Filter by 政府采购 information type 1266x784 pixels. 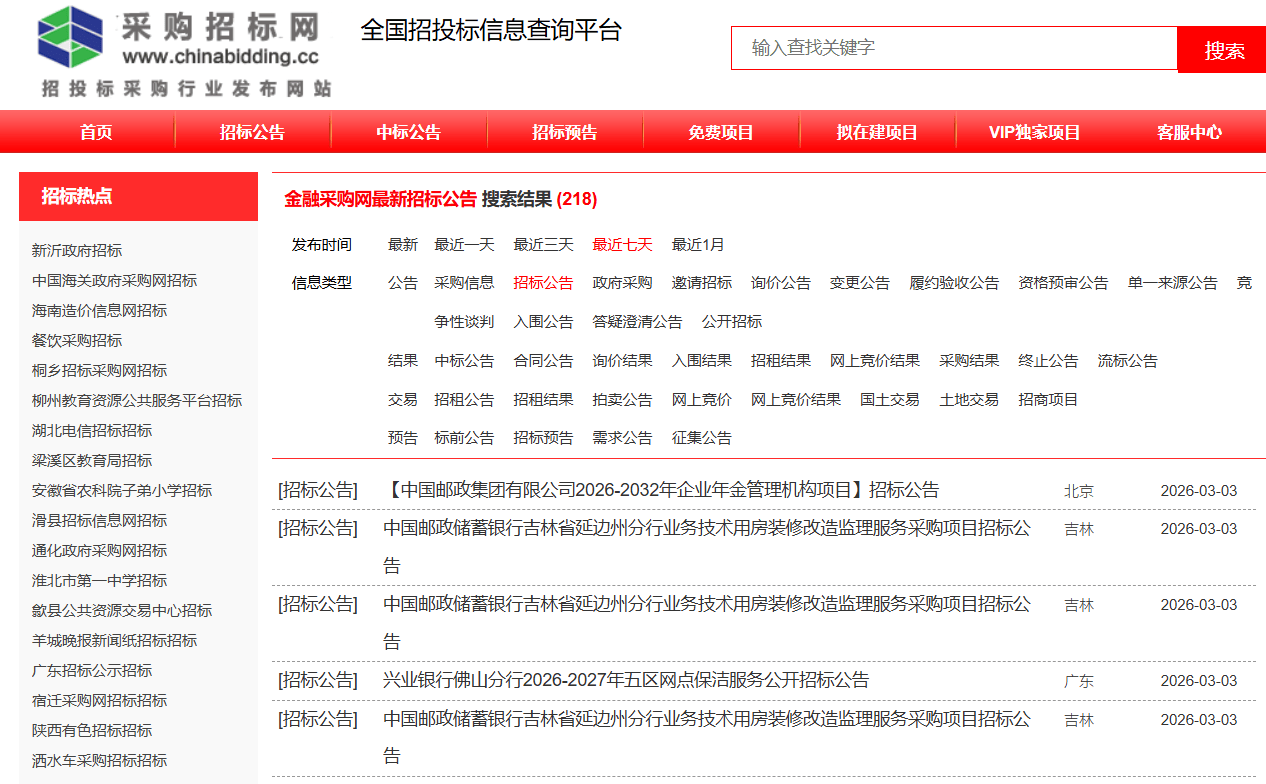622,283
